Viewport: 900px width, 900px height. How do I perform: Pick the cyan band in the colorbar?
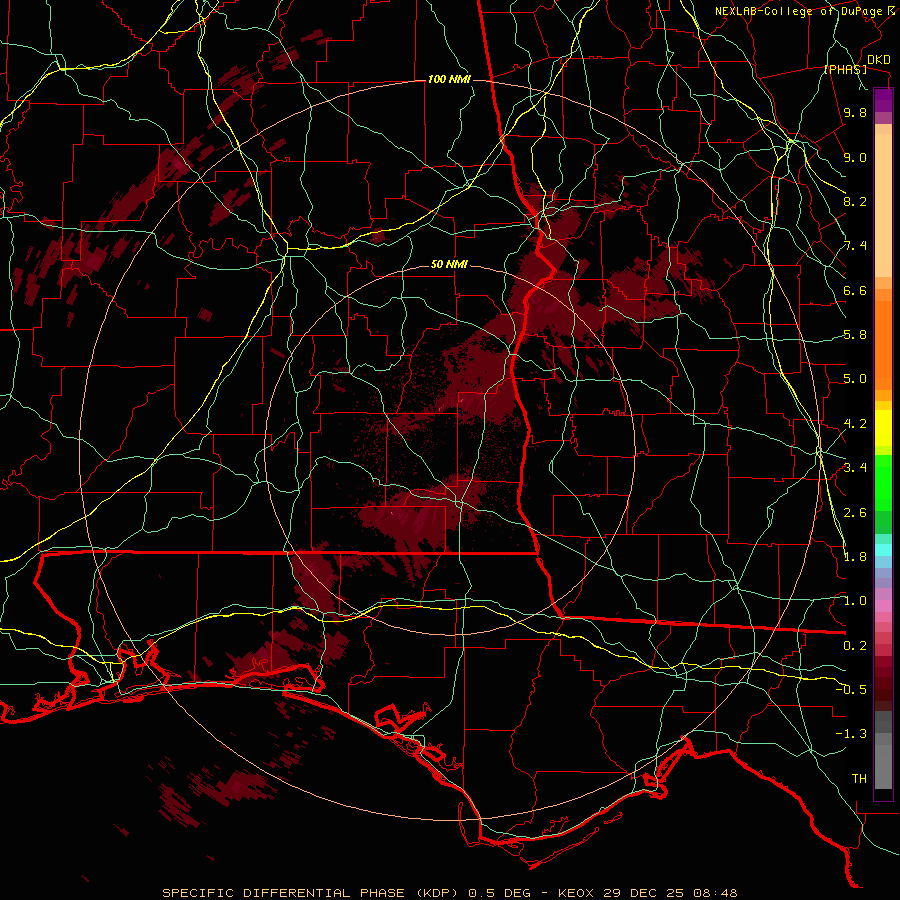(883, 550)
